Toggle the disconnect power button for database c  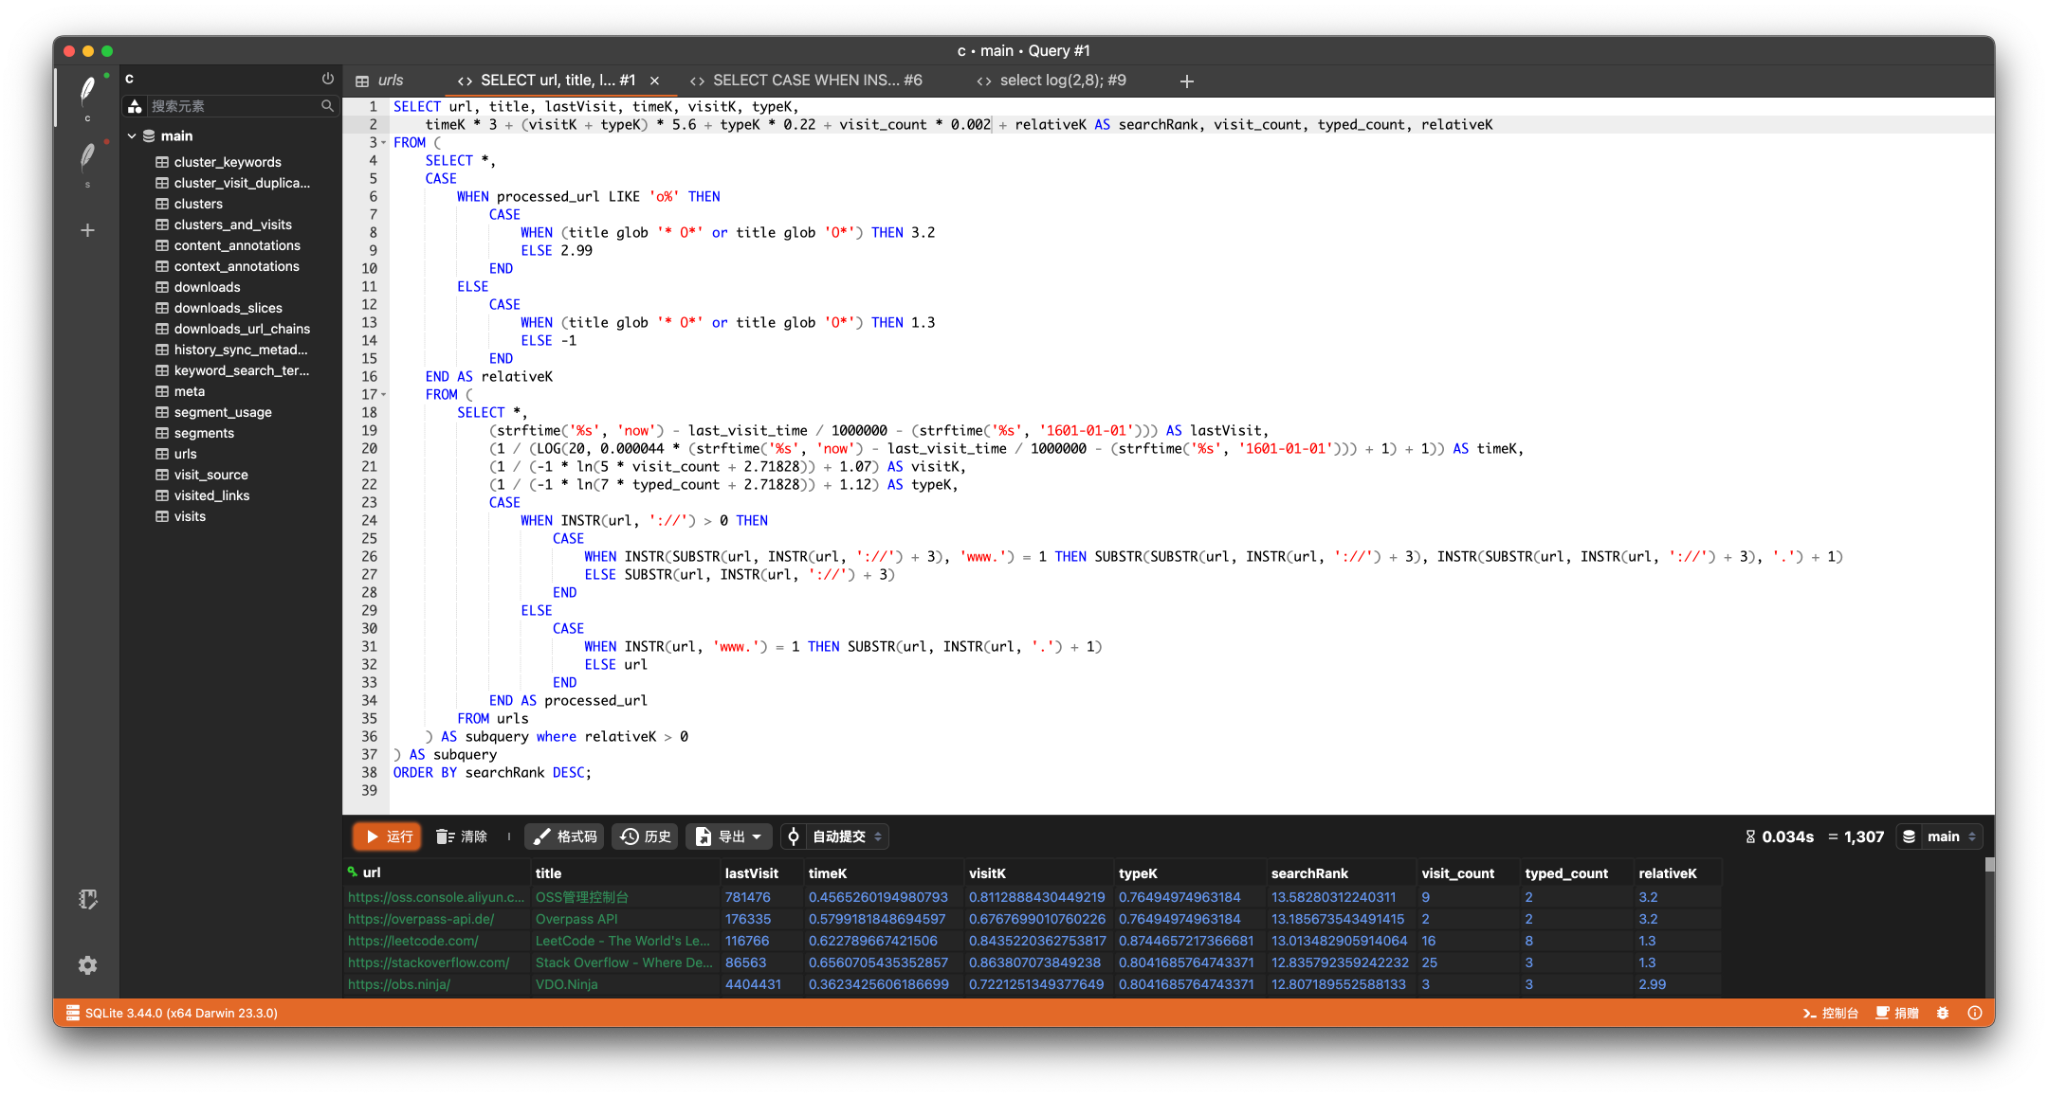[327, 77]
